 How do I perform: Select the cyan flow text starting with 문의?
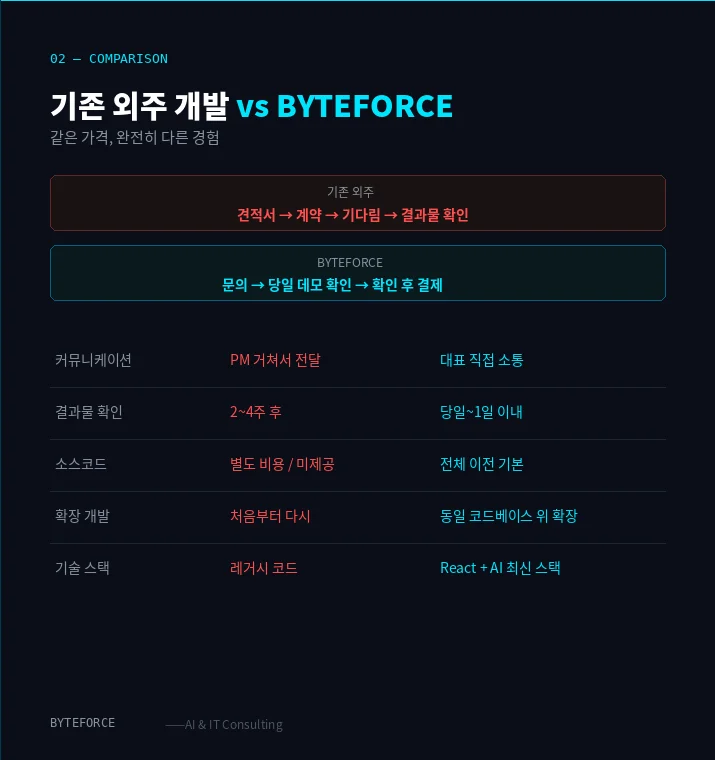(332, 285)
